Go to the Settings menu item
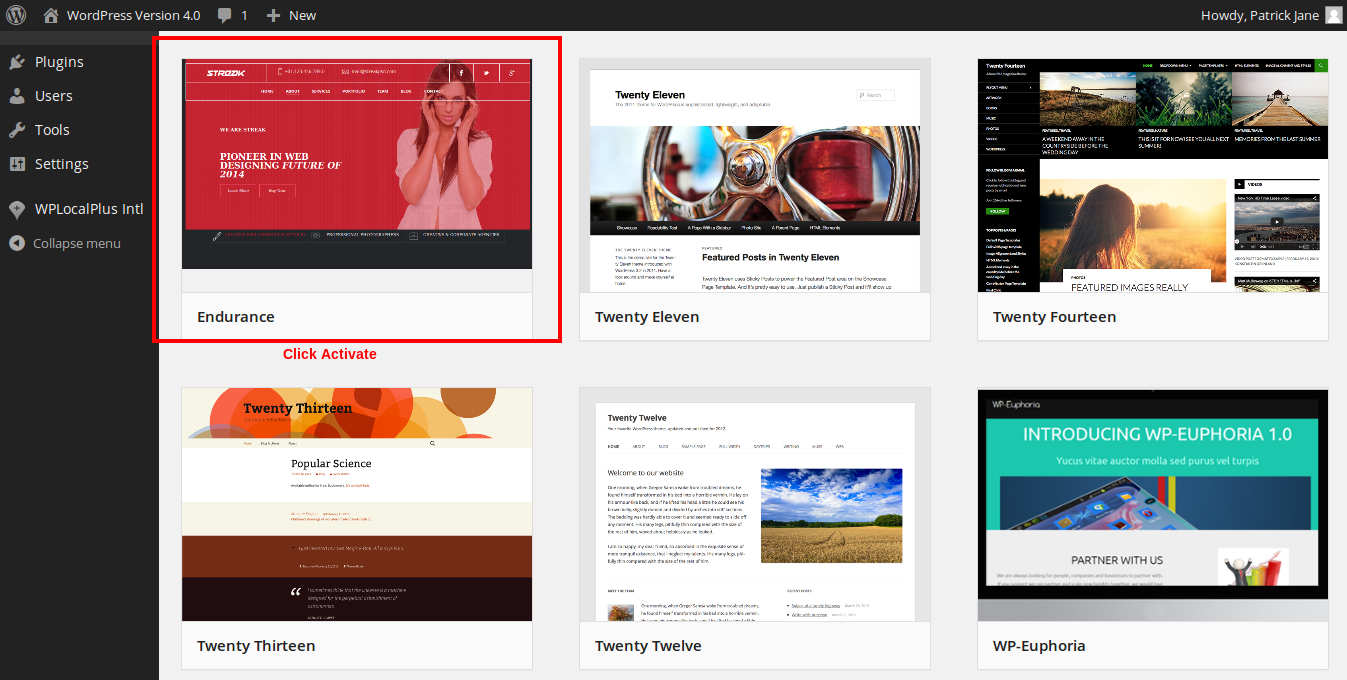 click(61, 164)
